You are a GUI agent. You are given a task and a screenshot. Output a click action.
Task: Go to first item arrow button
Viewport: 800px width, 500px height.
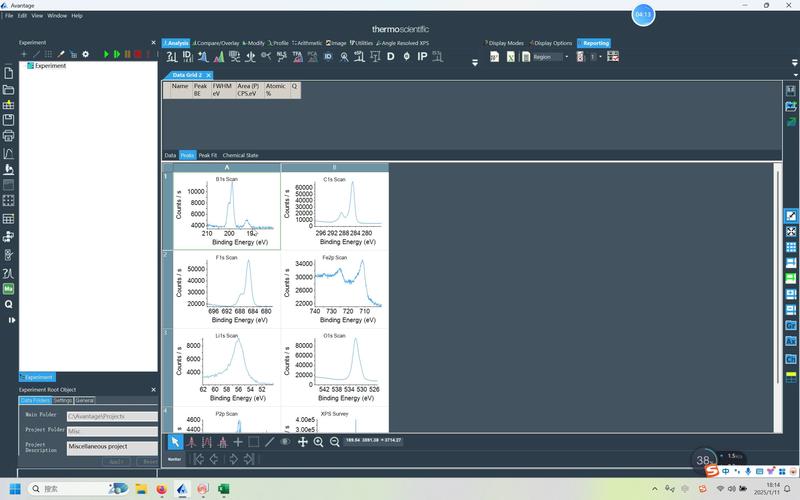pyautogui.click(x=198, y=459)
